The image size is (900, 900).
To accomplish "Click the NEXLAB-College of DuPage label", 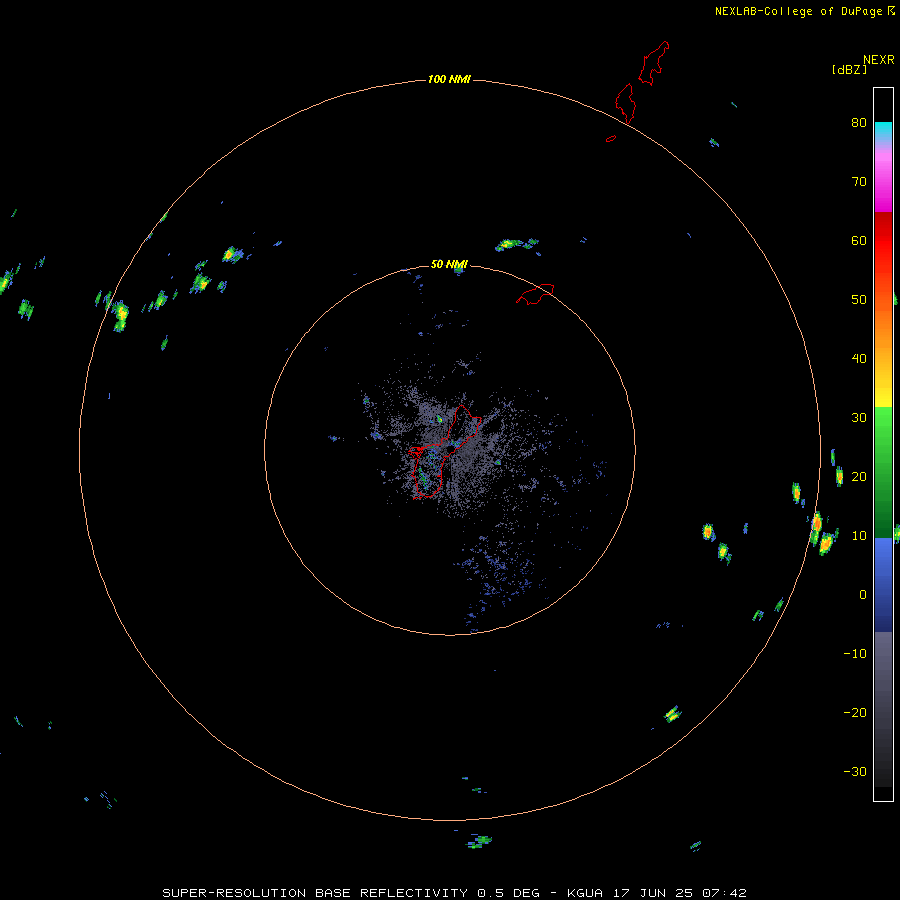I will click(798, 11).
